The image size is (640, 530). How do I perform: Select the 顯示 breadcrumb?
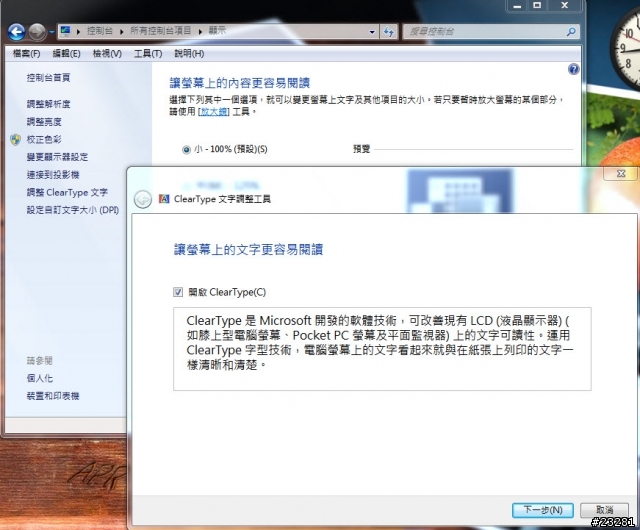(217, 31)
